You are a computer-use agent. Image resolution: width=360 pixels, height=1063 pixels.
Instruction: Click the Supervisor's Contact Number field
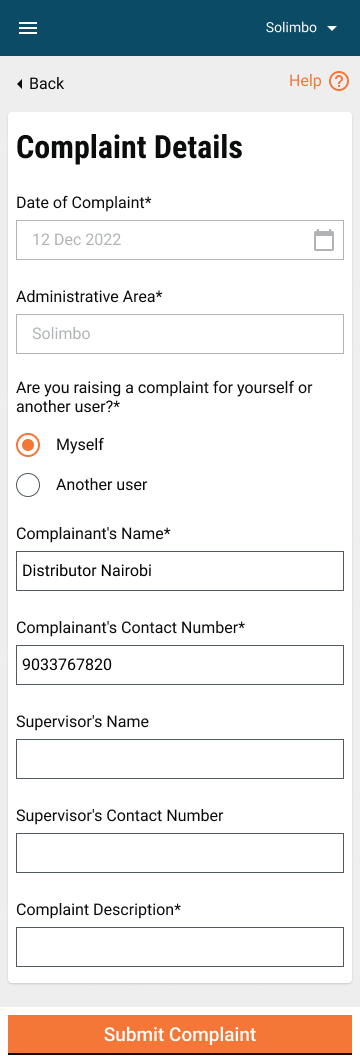tap(180, 853)
